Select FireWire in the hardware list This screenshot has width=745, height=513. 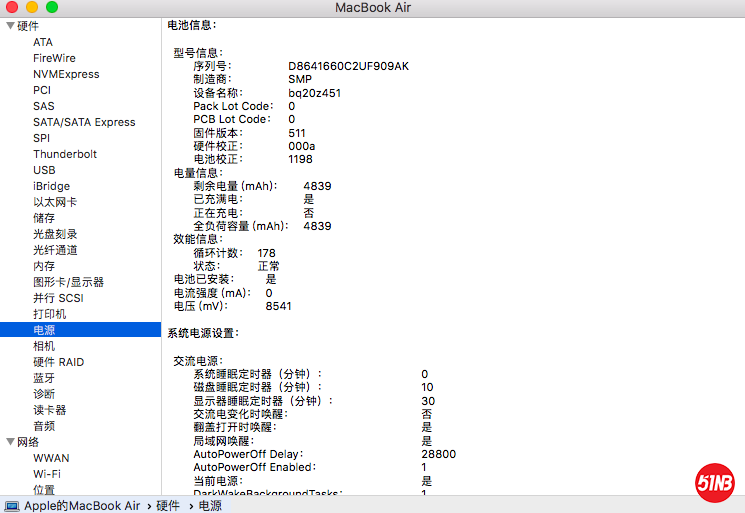point(54,58)
